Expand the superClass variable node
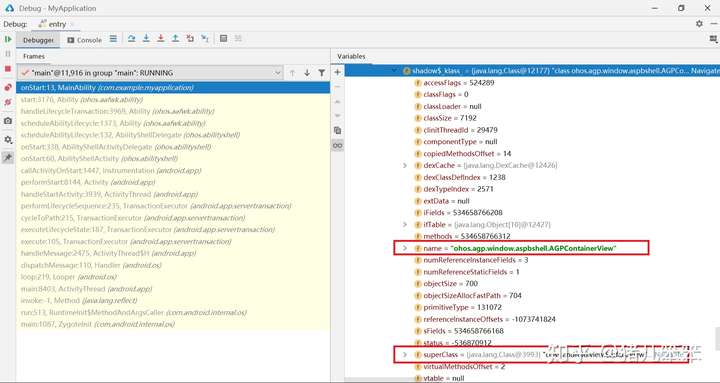 click(x=405, y=355)
